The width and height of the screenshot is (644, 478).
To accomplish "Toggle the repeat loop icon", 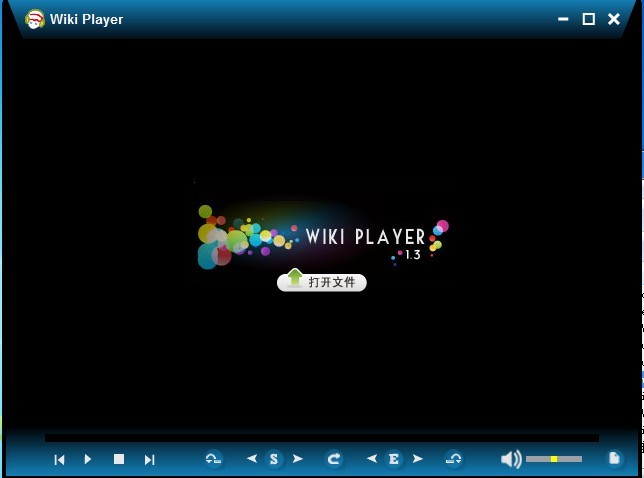I will tap(334, 459).
